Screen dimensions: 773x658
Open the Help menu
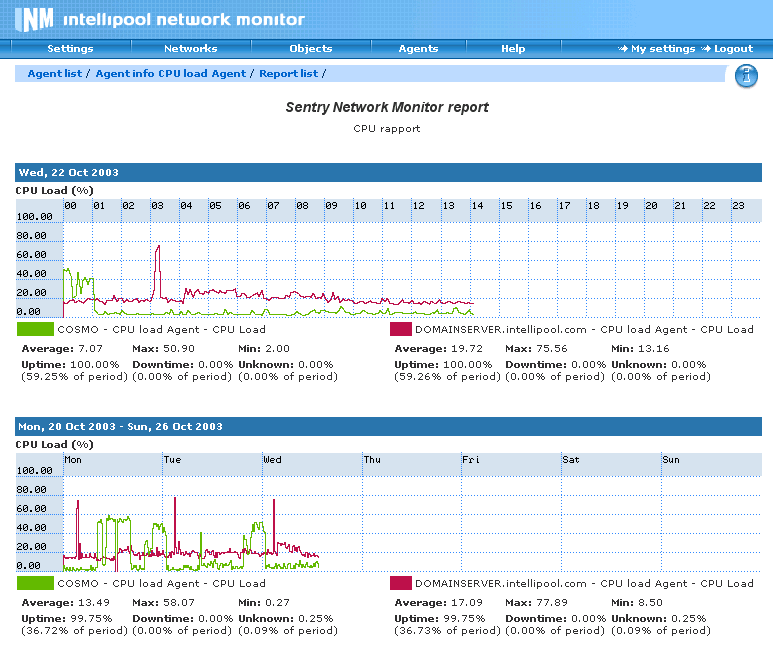click(x=513, y=49)
